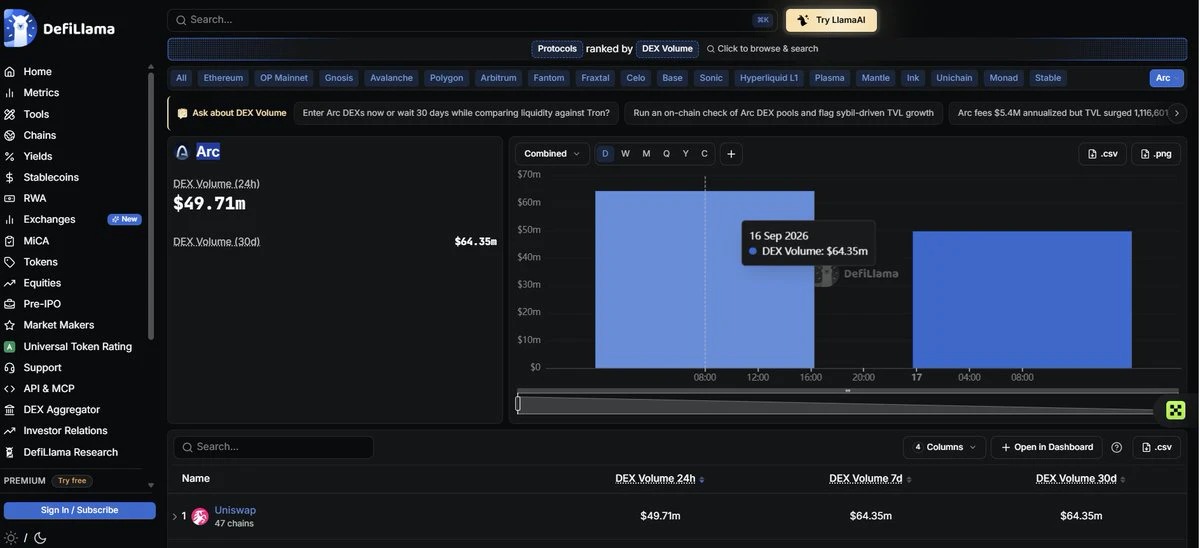Click the protocols table search field
This screenshot has height=548, width=1200.
[273, 447]
